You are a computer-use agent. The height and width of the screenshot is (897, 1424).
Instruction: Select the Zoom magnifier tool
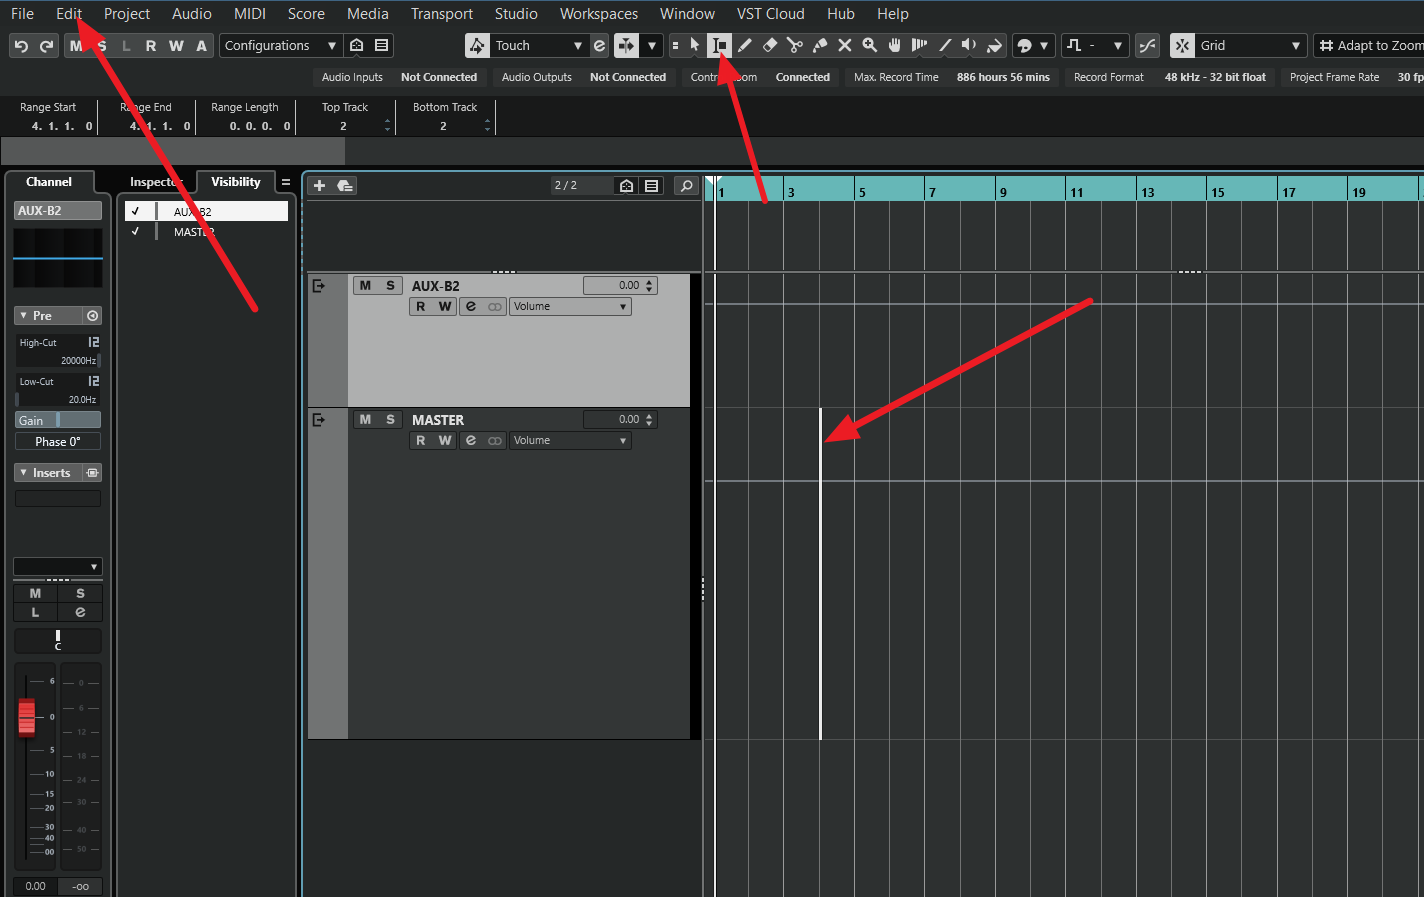click(870, 45)
